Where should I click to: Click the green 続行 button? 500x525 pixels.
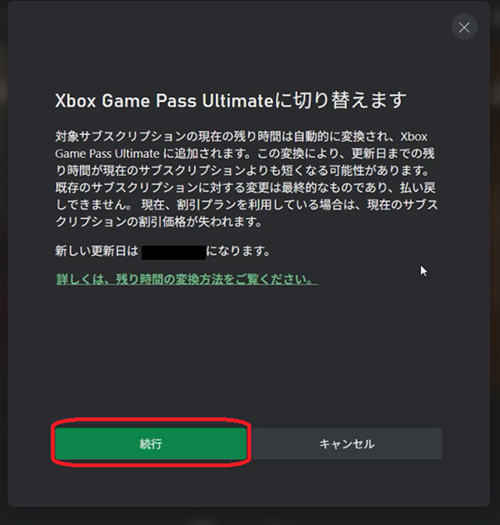click(x=151, y=443)
